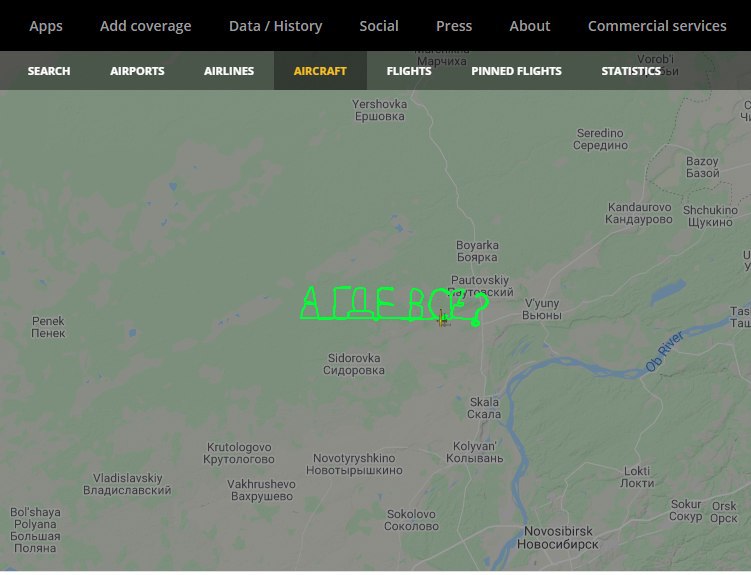The width and height of the screenshot is (751, 575).
Task: Switch to the AIRLINES tab
Action: coord(229,71)
